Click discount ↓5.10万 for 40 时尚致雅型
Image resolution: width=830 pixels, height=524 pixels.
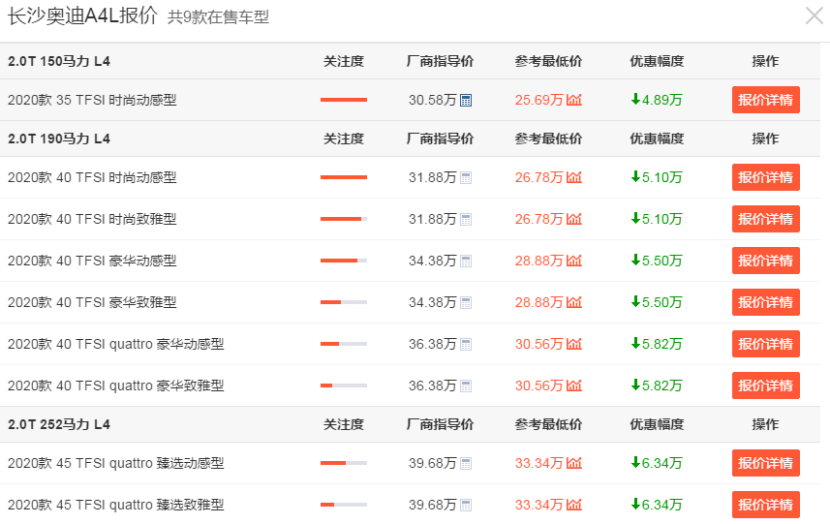tap(656, 219)
